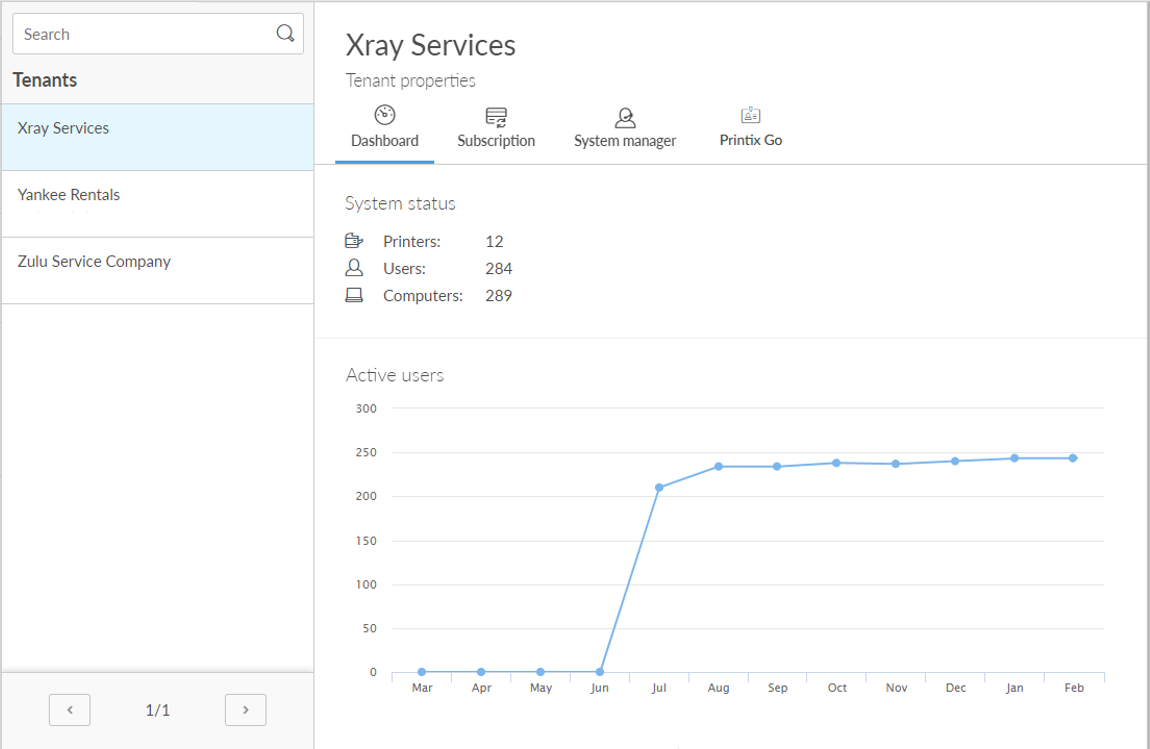Focus the tenant Search field
The width and height of the screenshot is (1150, 749).
point(145,34)
